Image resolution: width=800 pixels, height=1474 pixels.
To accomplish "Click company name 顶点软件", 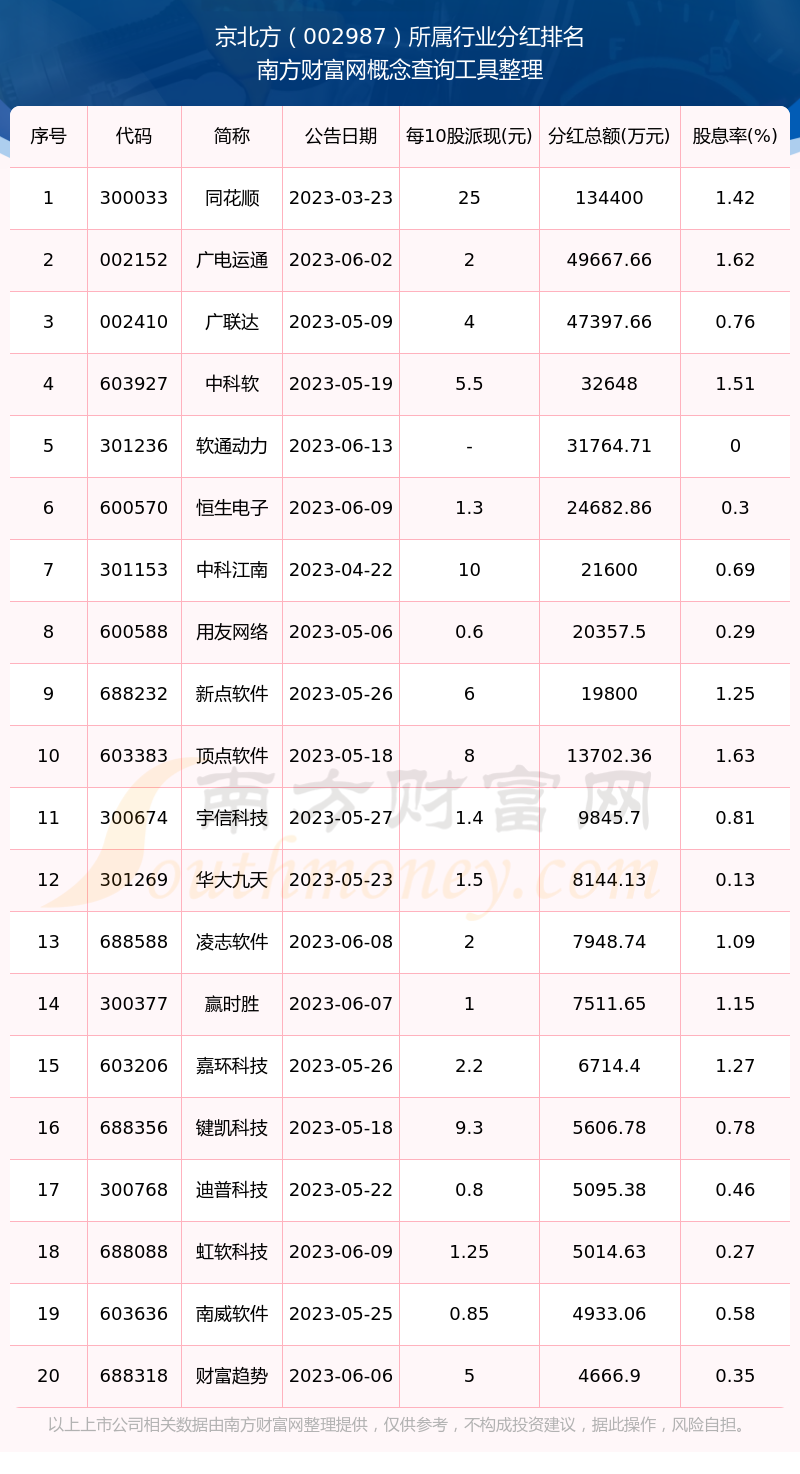I will coord(232,756).
